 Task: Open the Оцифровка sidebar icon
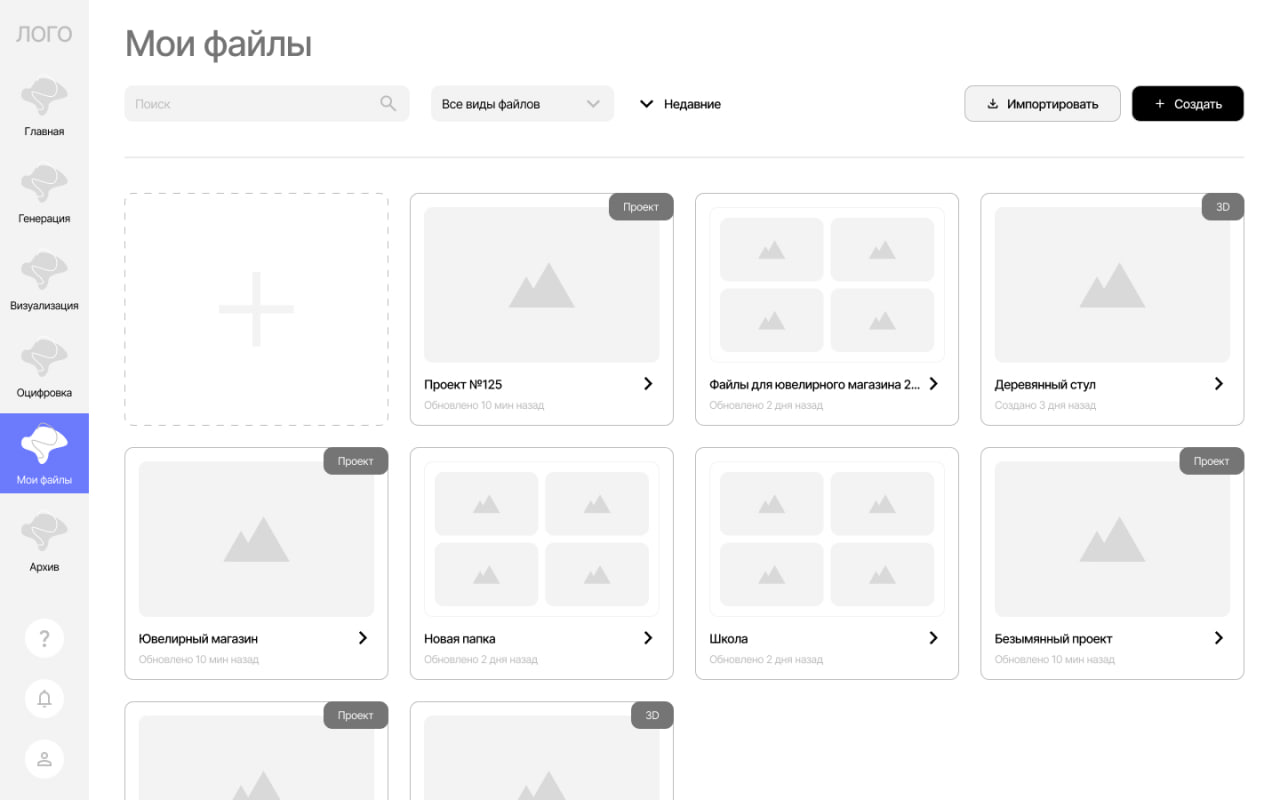coord(44,359)
